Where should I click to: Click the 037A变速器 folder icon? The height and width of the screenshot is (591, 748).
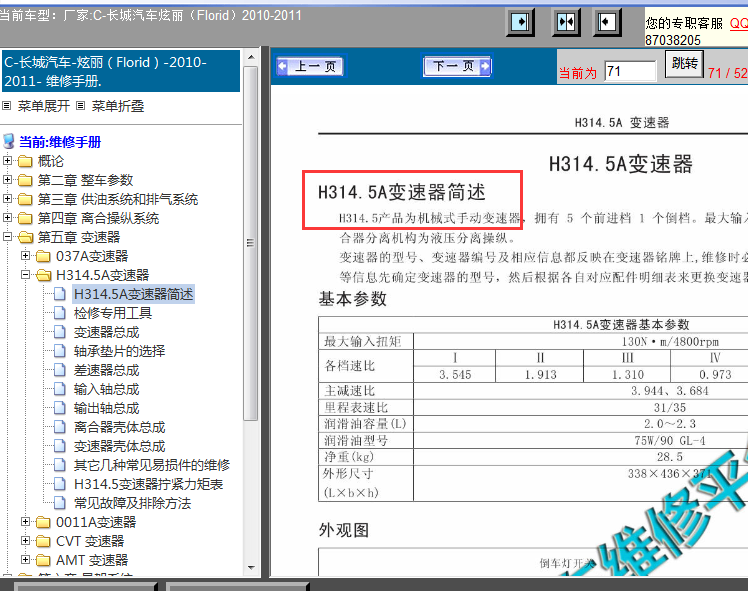43,257
